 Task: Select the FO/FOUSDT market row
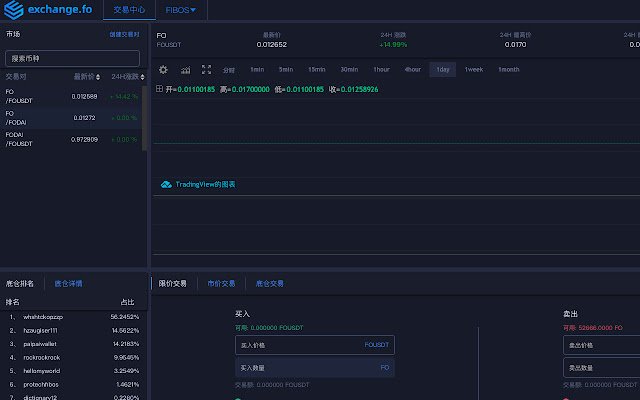point(71,96)
